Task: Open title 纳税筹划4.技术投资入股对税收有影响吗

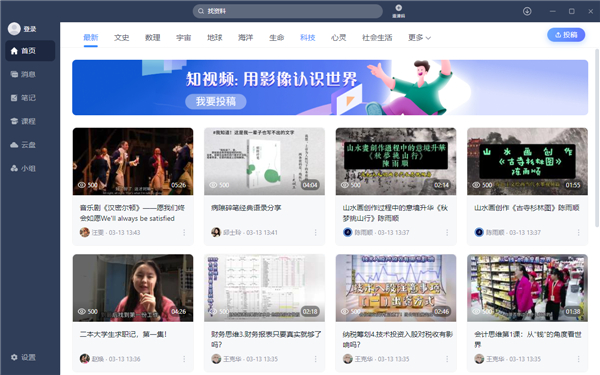Action: click(x=398, y=339)
